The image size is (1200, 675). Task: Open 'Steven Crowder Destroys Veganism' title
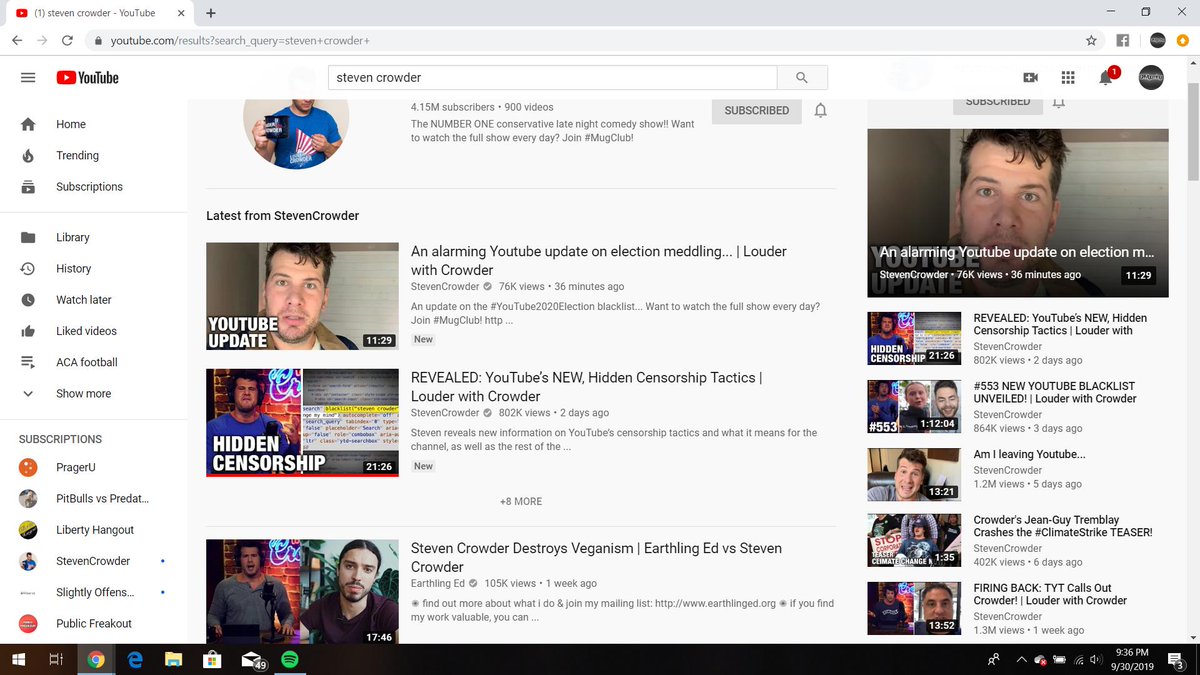tap(596, 557)
